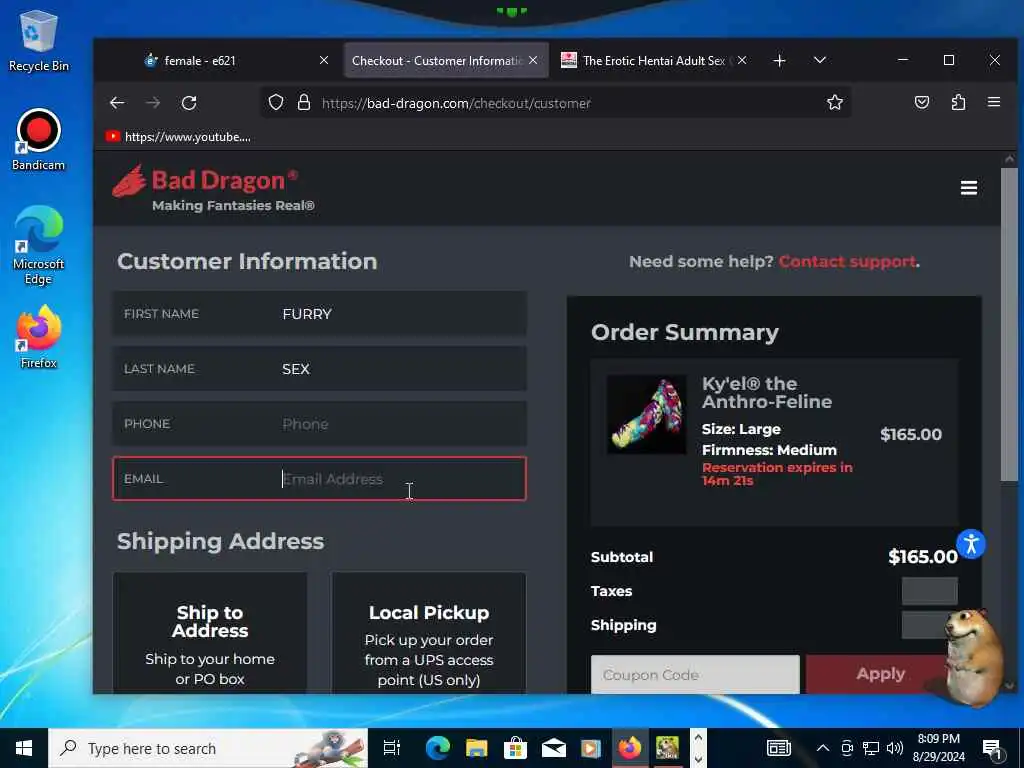Open the taskbar clock showing 8:09 PM
Image resolution: width=1024 pixels, height=768 pixels.
938,748
